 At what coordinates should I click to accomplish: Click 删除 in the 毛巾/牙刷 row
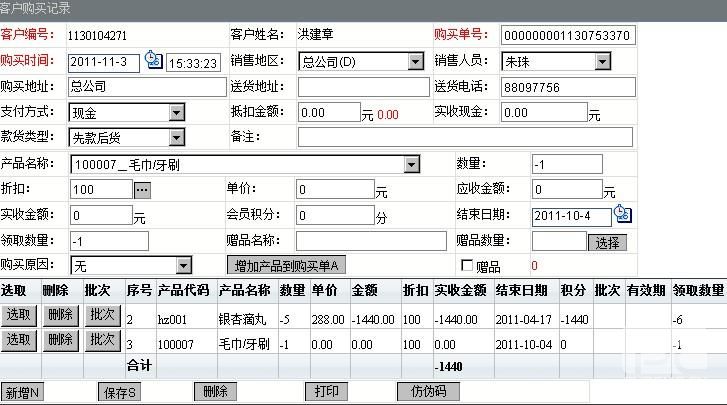[x=60, y=340]
